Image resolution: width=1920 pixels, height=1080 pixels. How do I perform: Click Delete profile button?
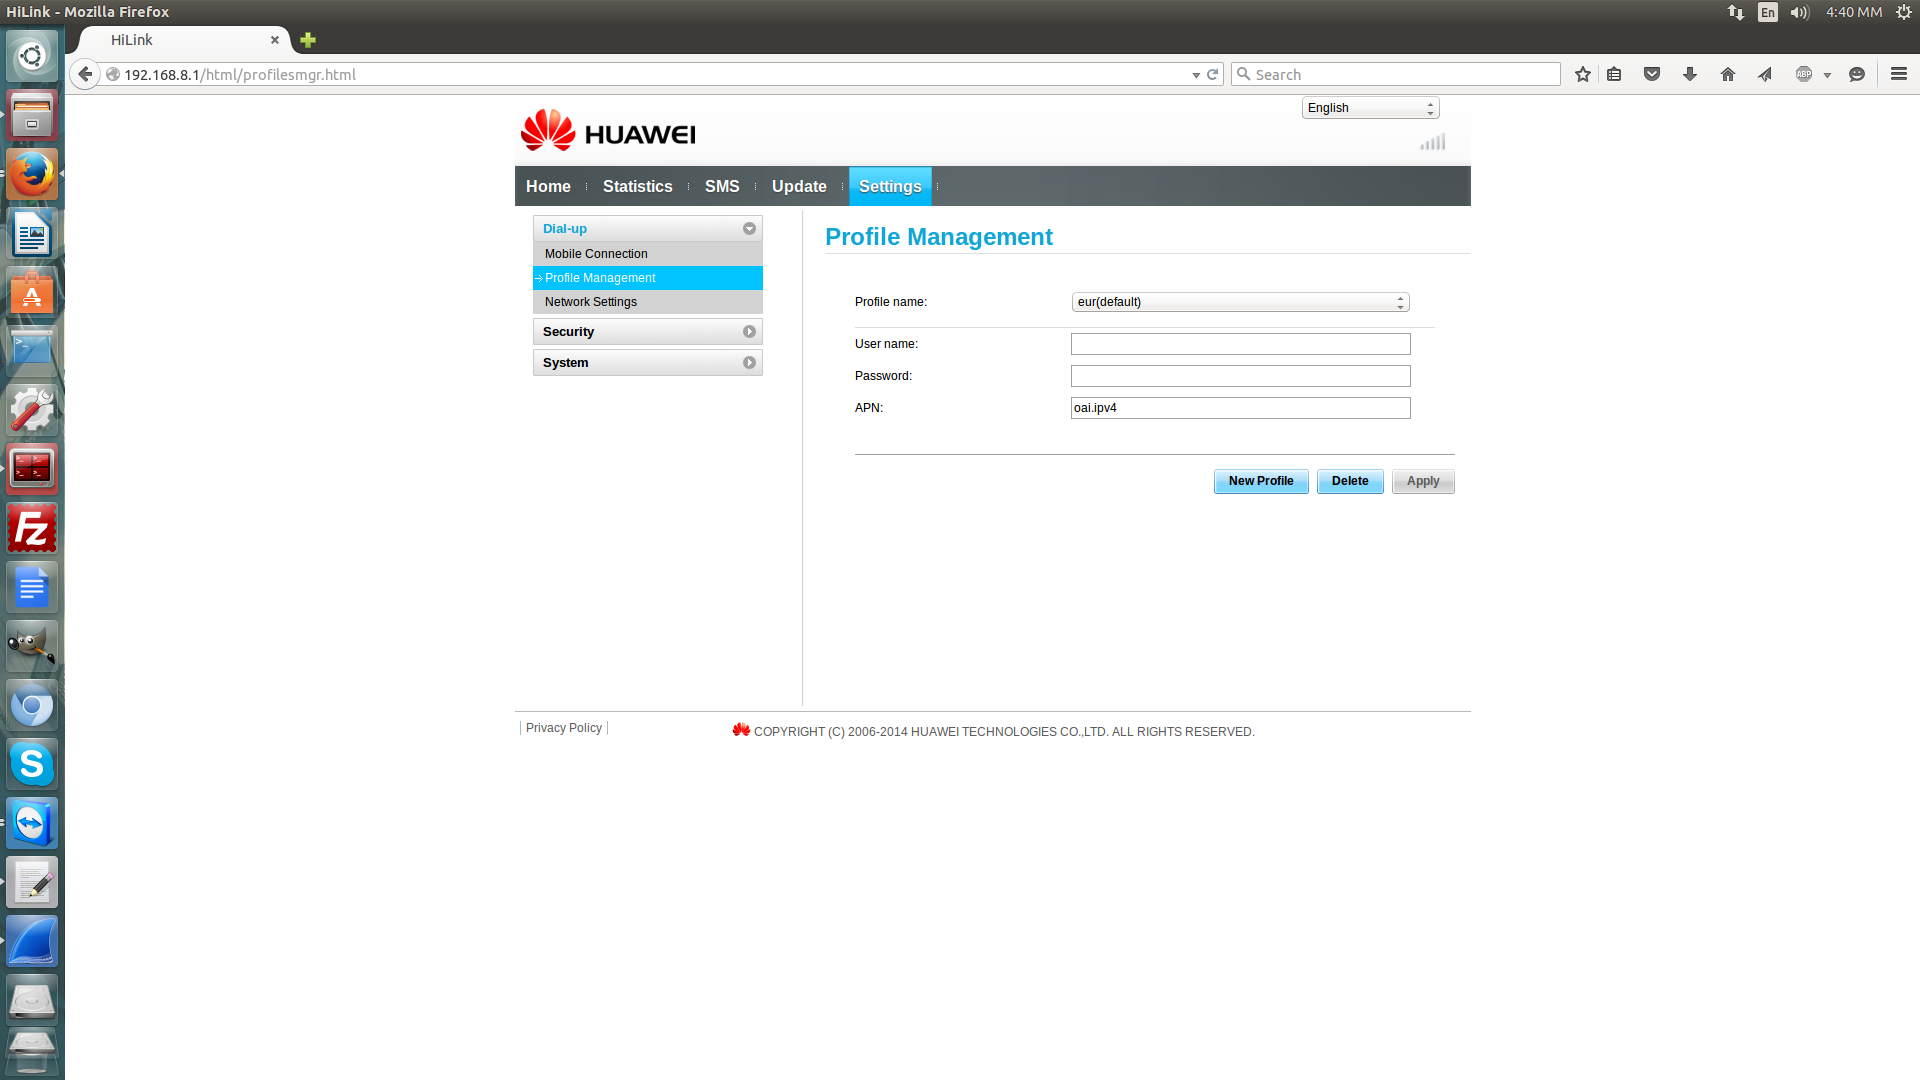[x=1350, y=481]
